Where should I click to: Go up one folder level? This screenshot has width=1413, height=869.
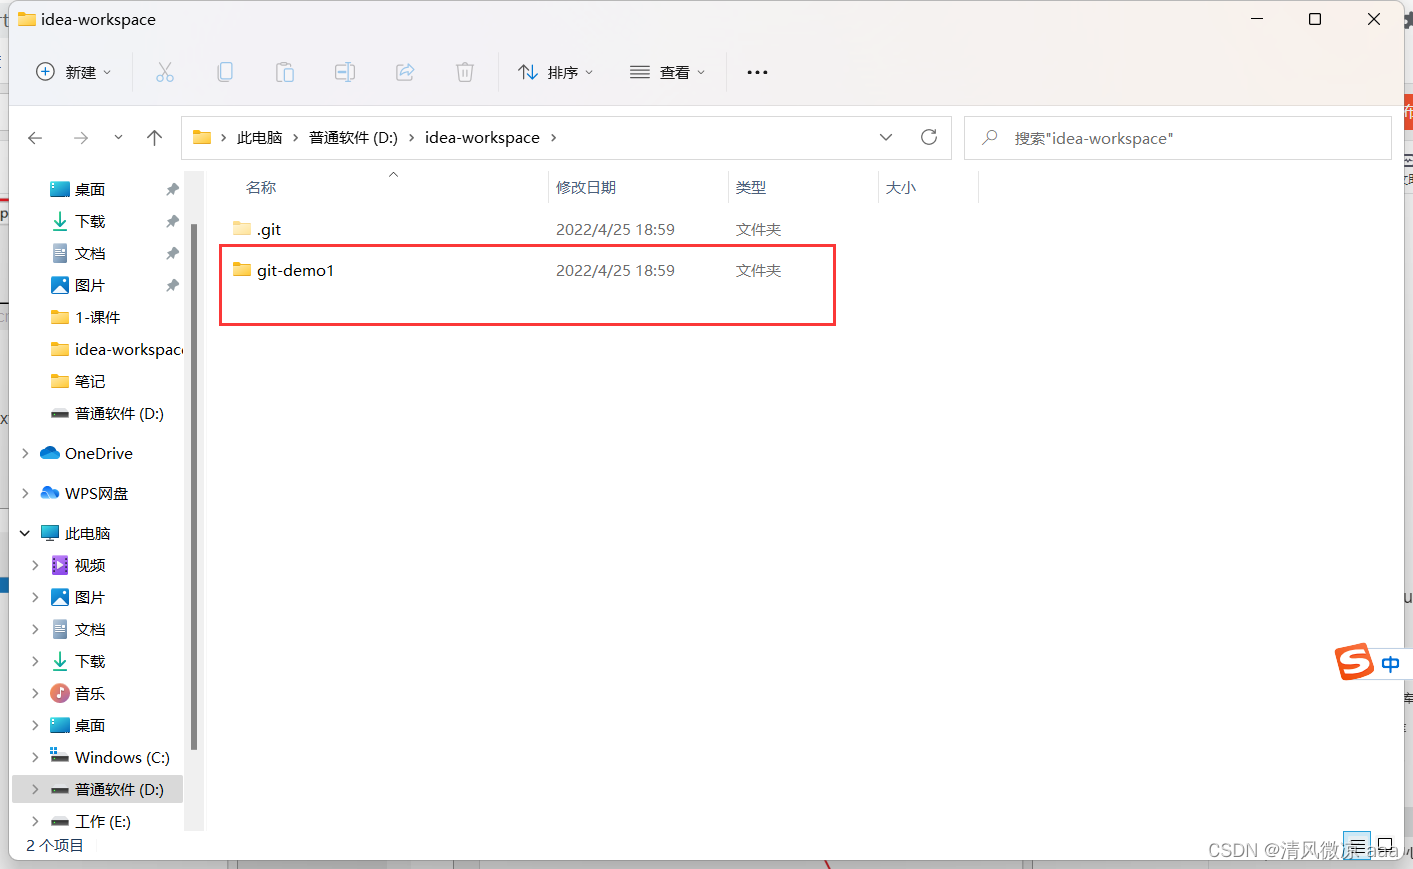[x=154, y=138]
